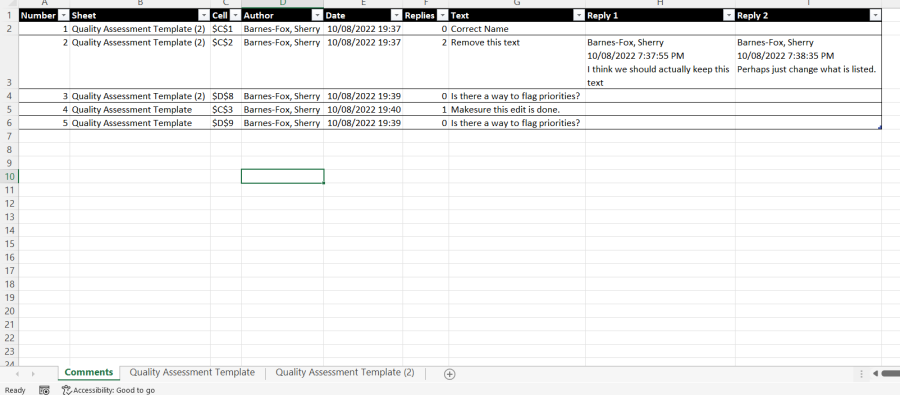Open the Text column filter dropdown
The image size is (900, 395).
click(x=579, y=16)
